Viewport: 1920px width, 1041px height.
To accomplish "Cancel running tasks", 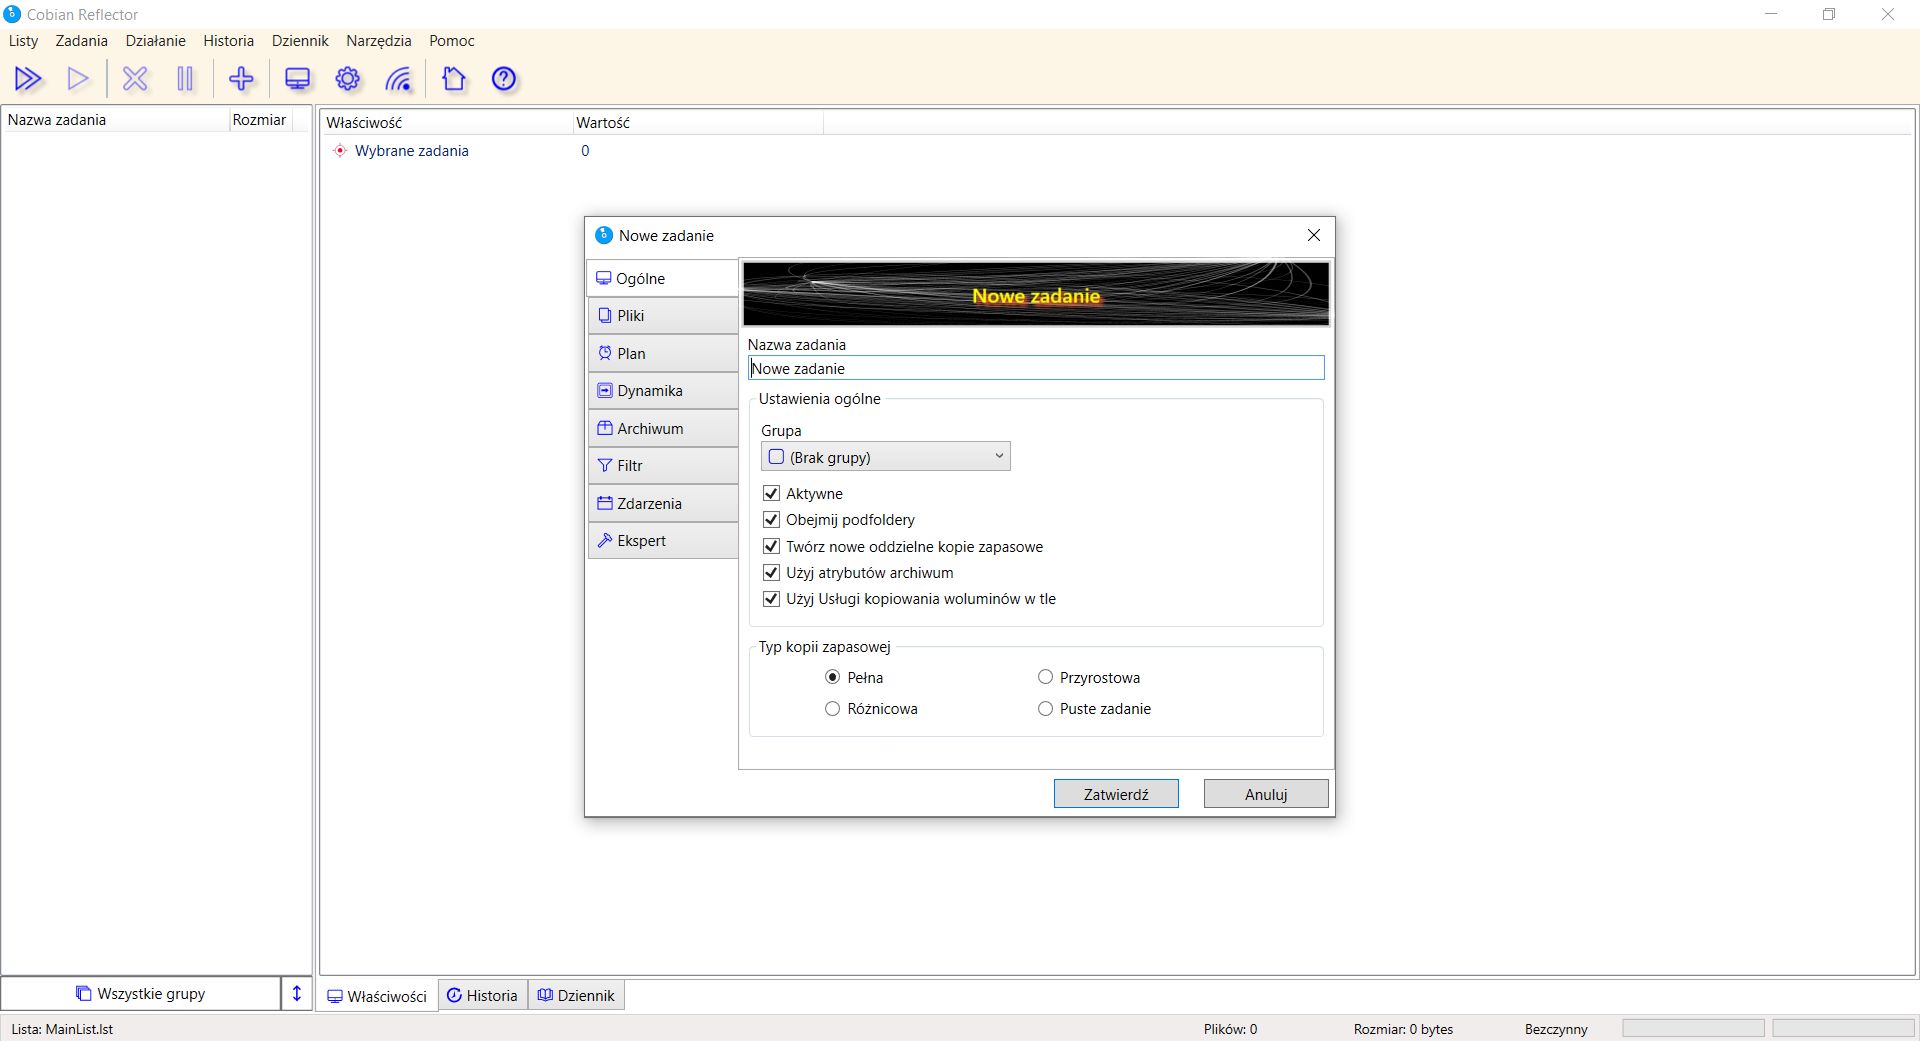I will [135, 79].
